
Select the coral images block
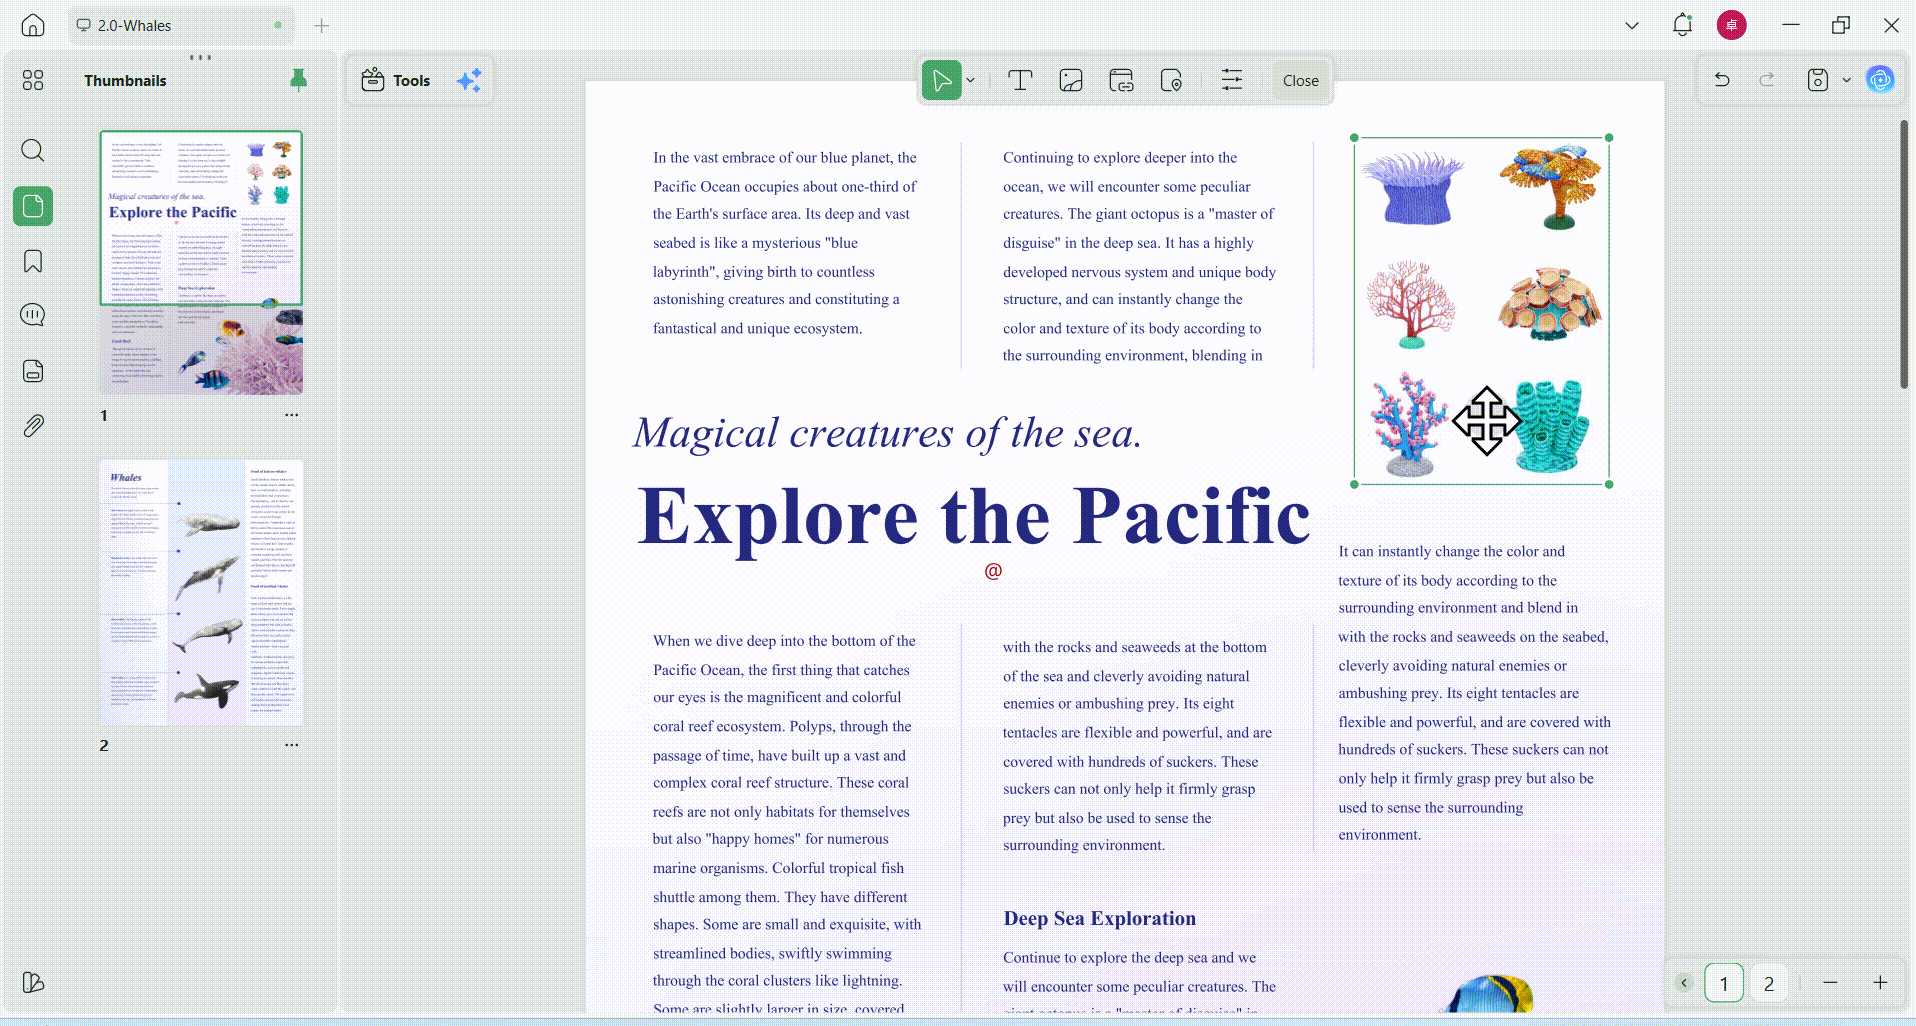pos(1481,311)
